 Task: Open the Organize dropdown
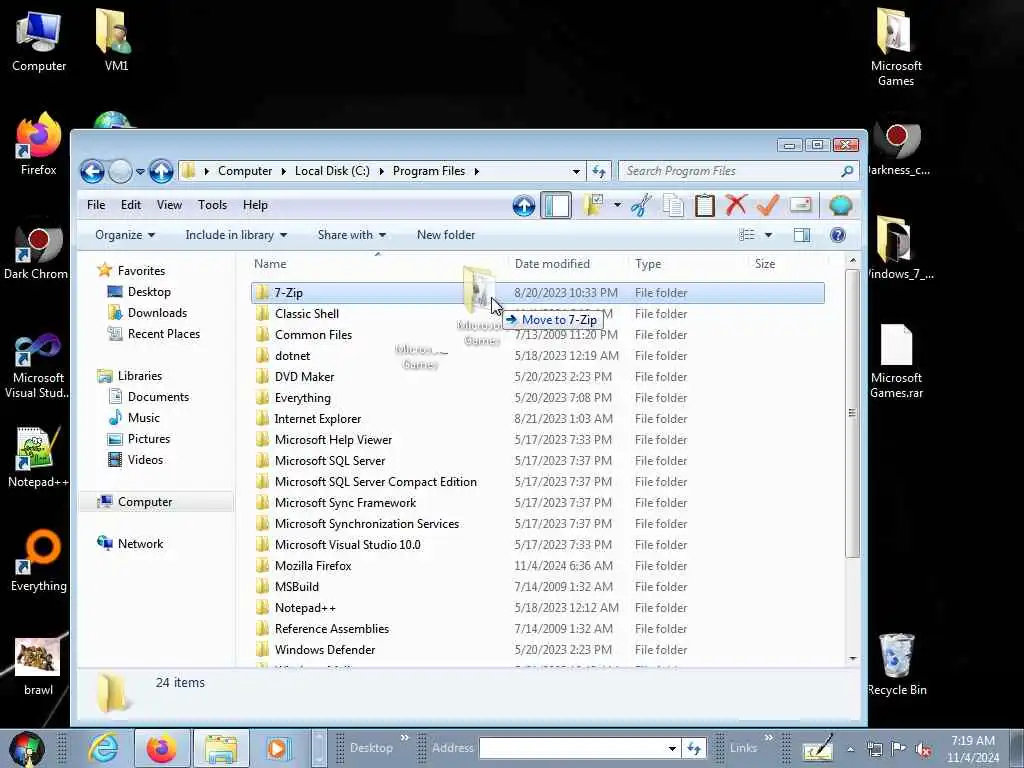tap(125, 235)
